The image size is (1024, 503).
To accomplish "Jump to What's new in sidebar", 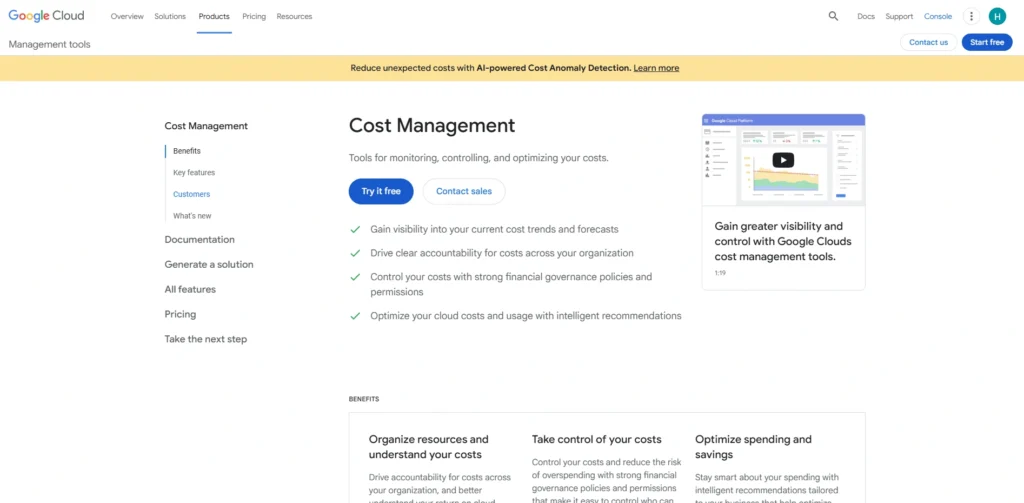I will pos(192,216).
